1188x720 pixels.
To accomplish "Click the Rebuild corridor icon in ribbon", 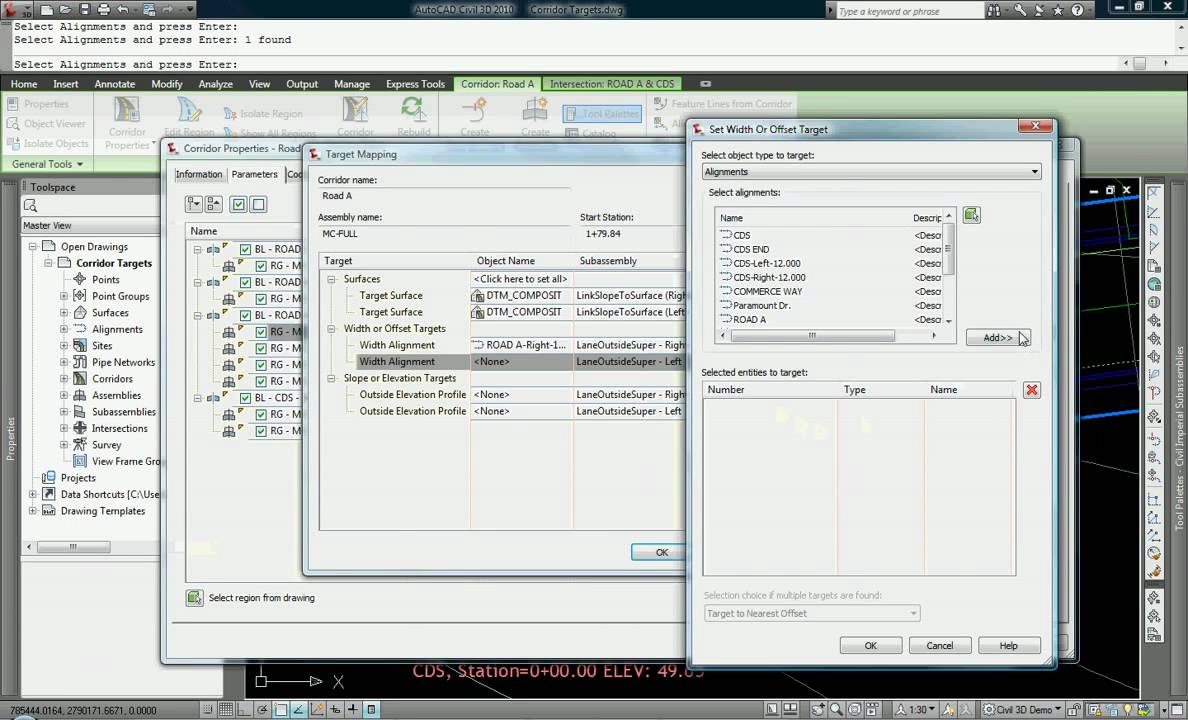I will (414, 111).
